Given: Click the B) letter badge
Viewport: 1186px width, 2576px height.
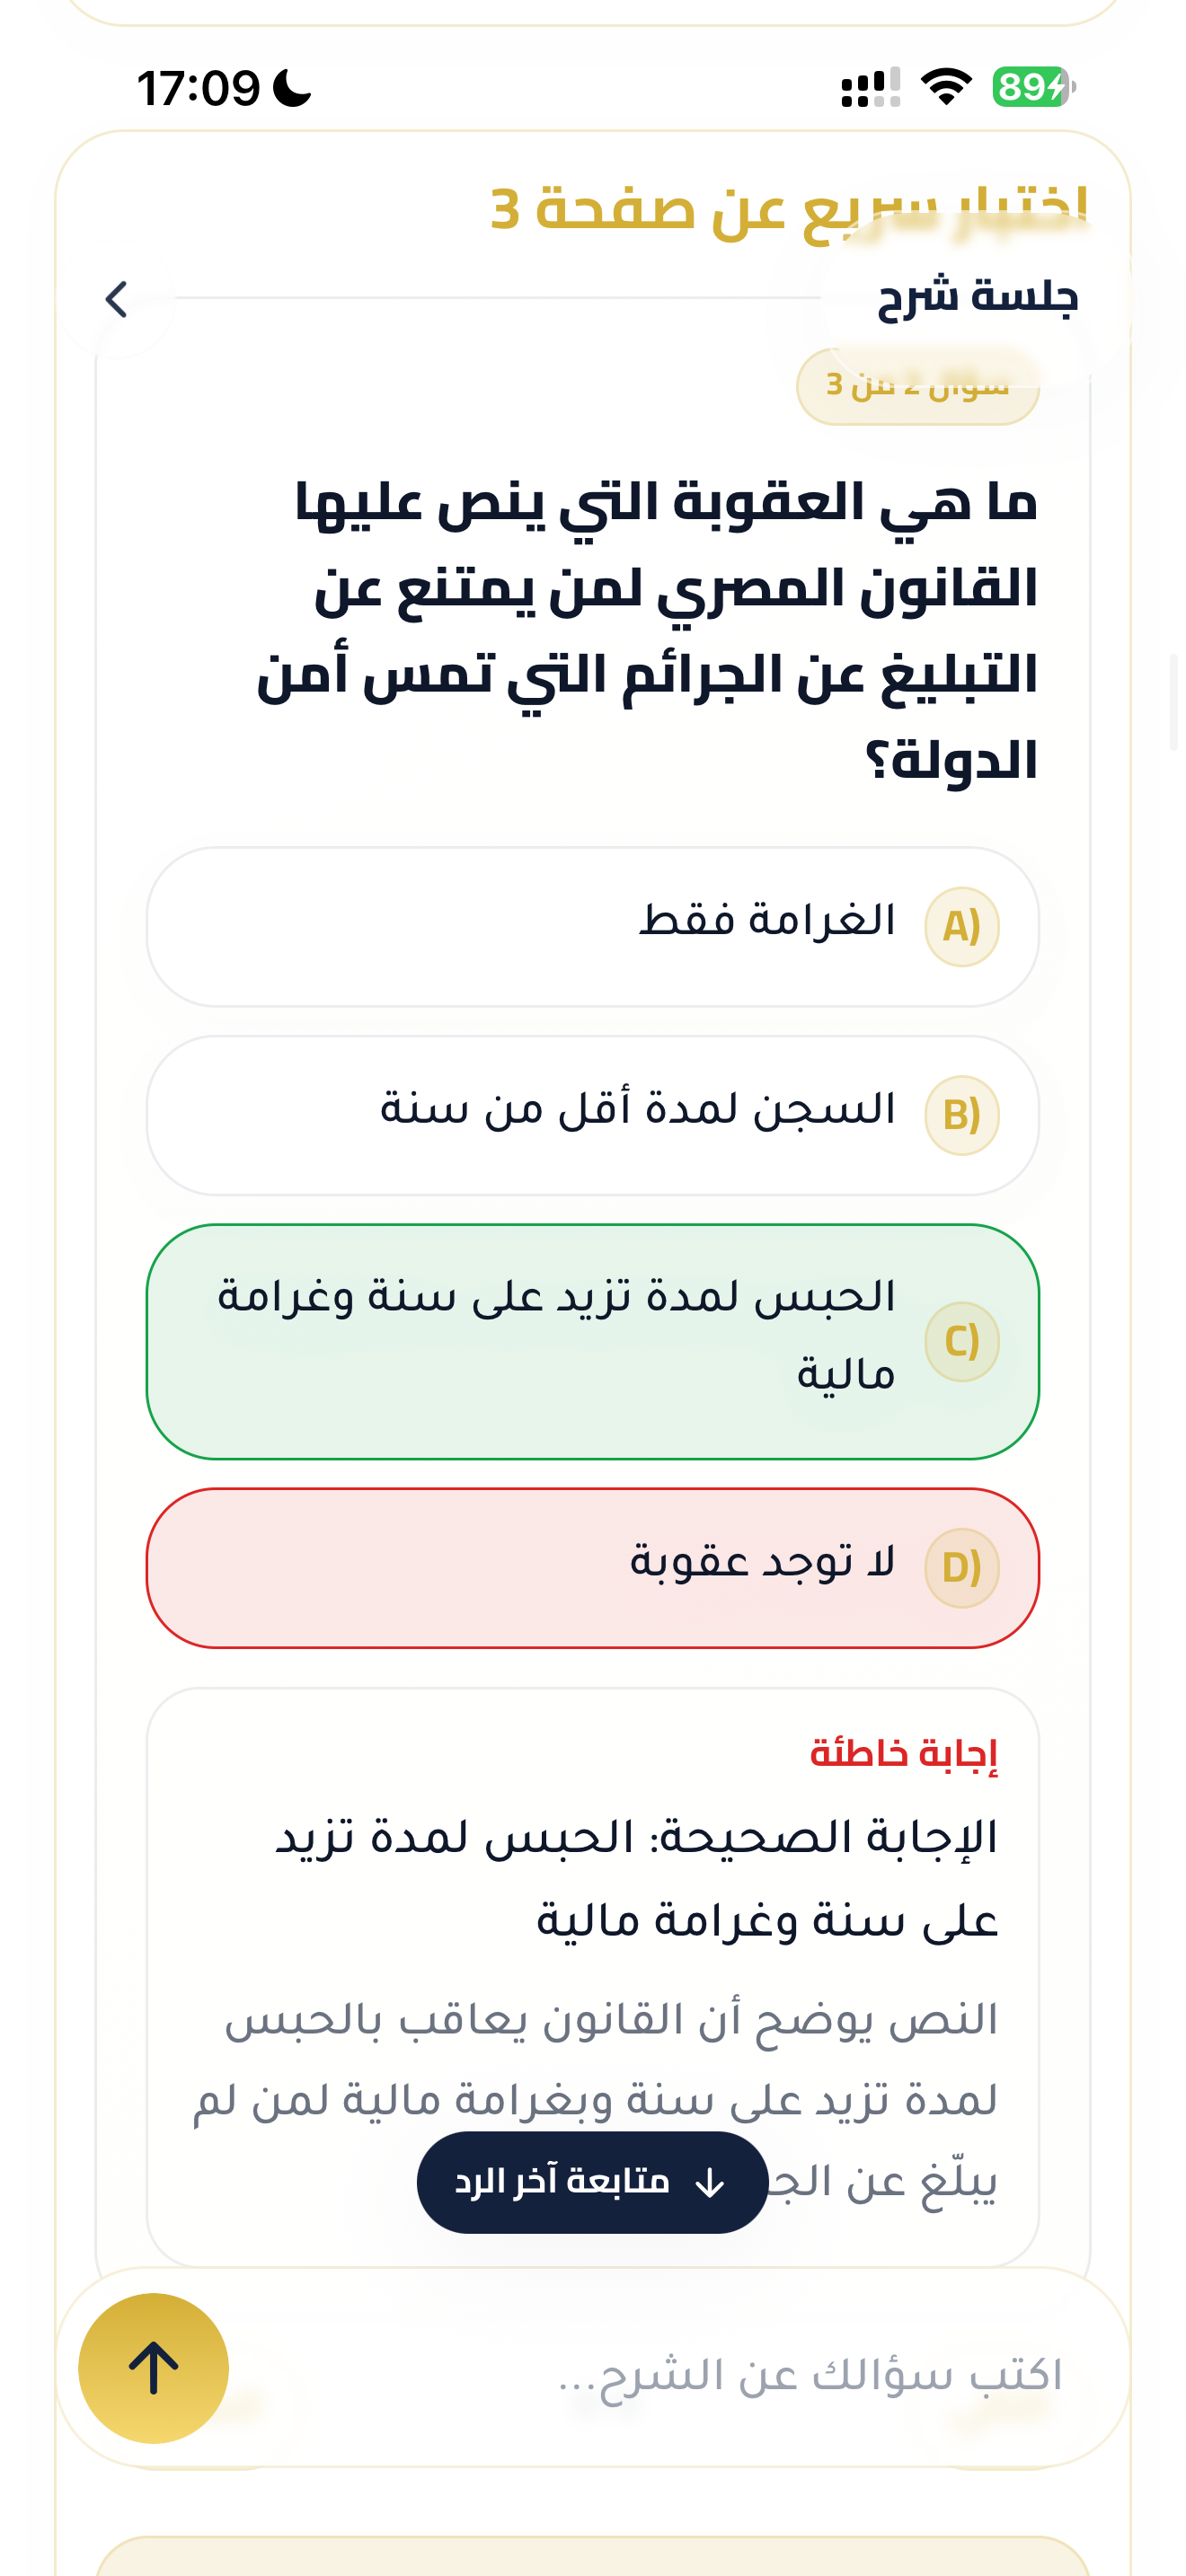Looking at the screenshot, I should click(961, 1114).
